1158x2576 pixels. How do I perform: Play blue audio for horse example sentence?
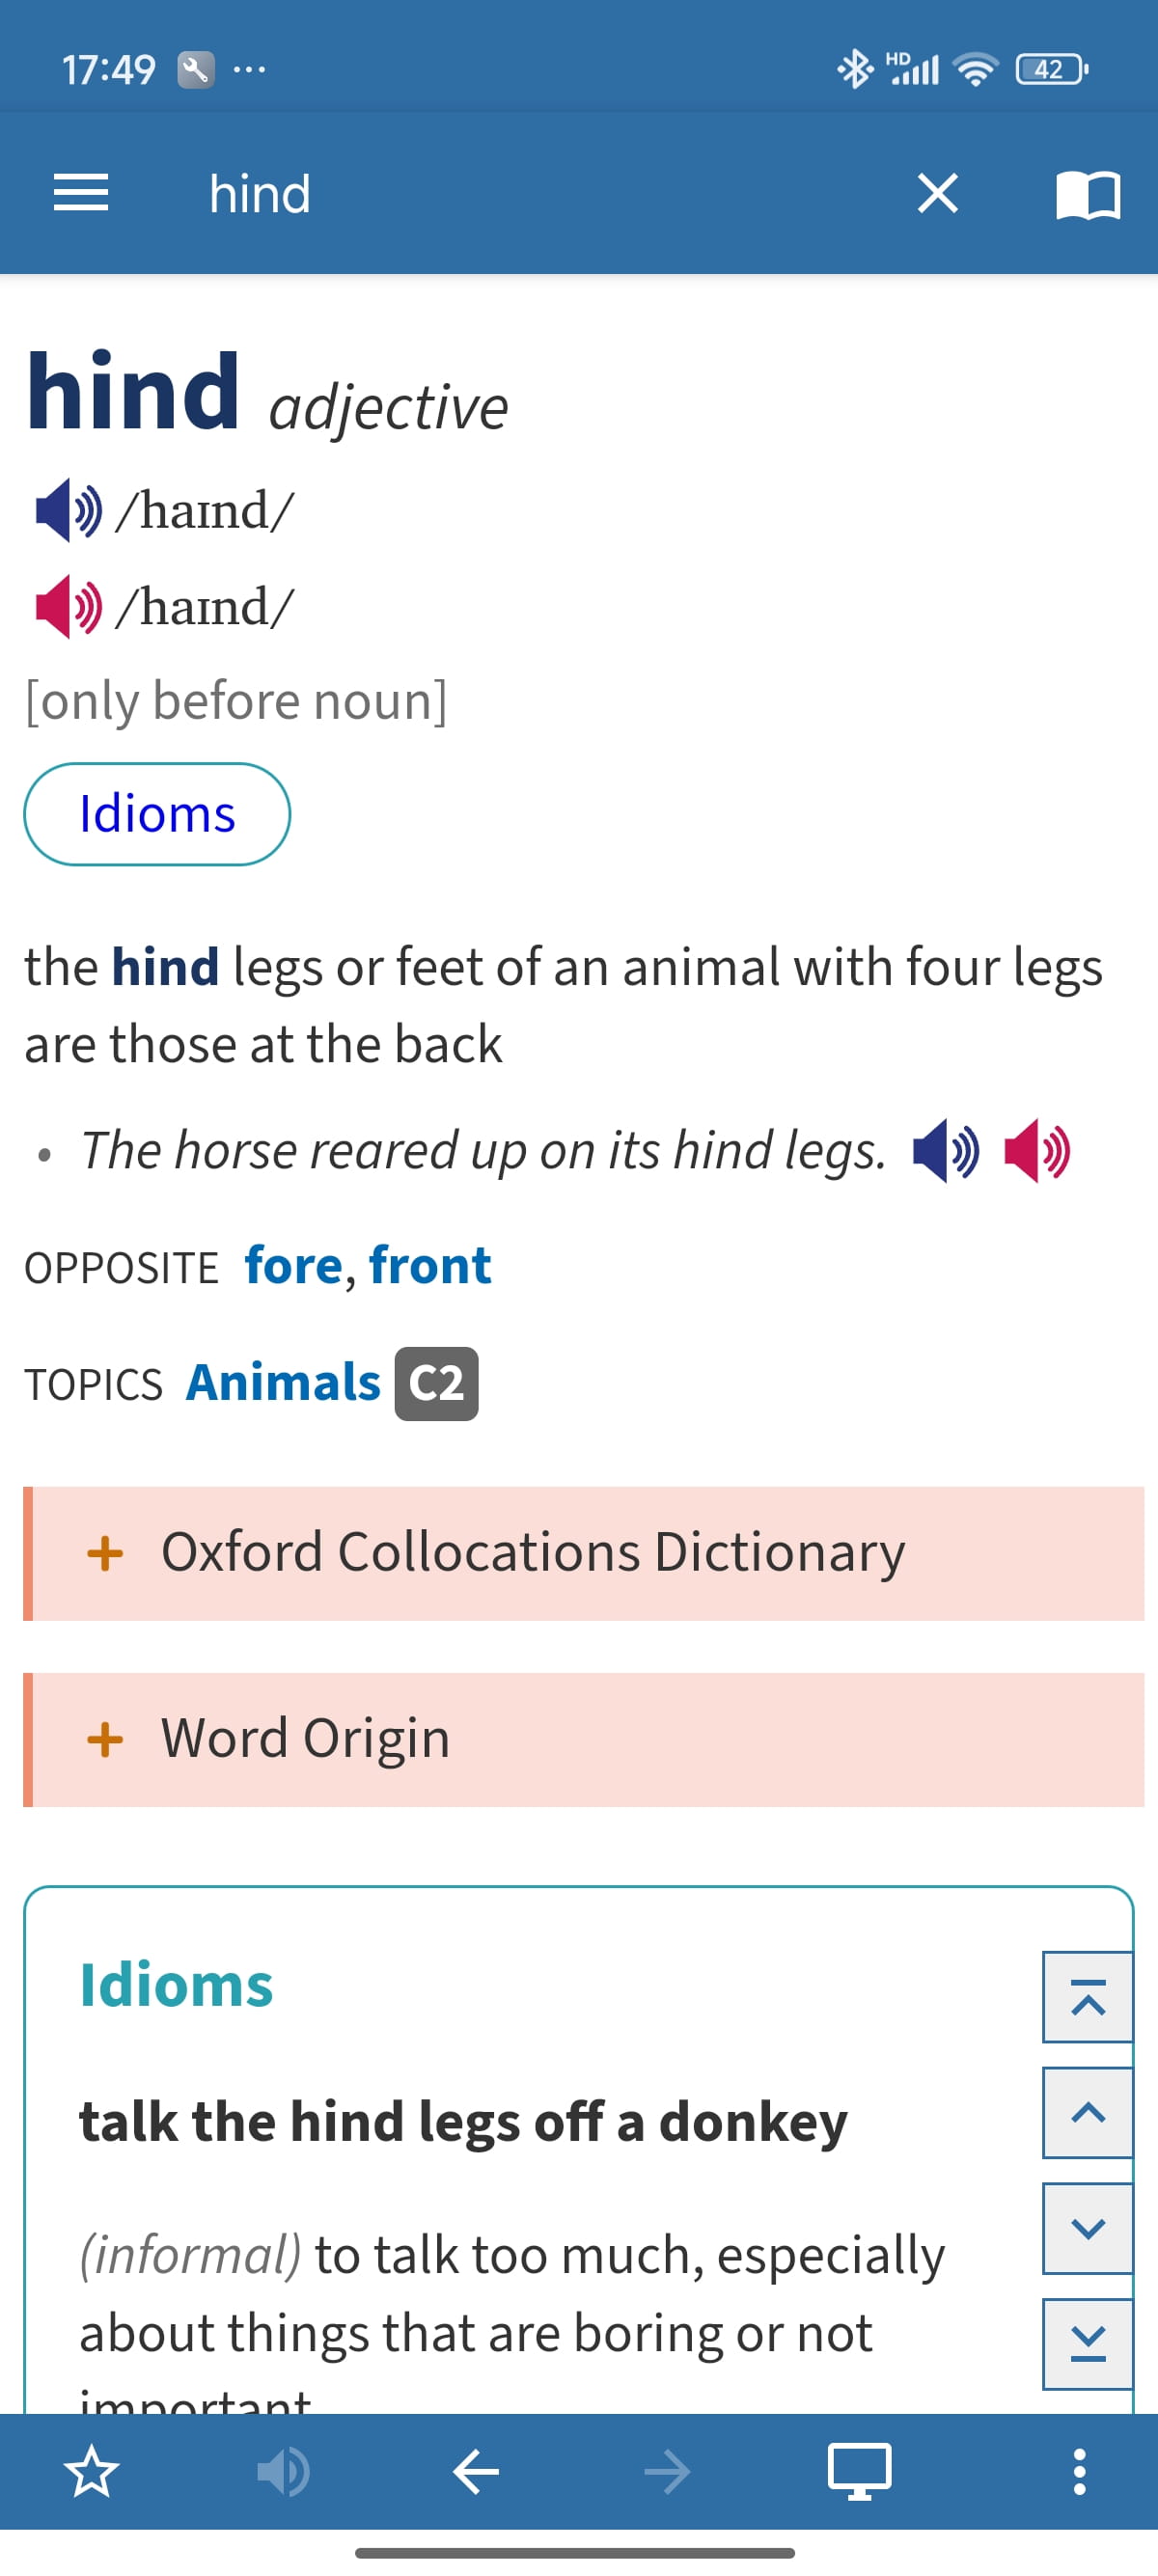coord(946,1151)
